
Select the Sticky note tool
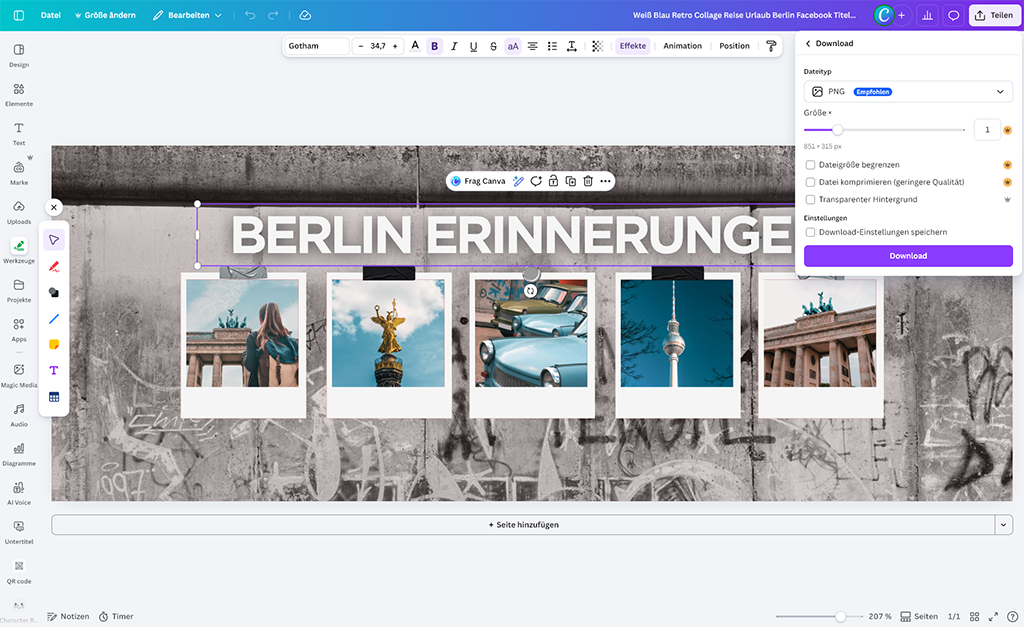[54, 344]
